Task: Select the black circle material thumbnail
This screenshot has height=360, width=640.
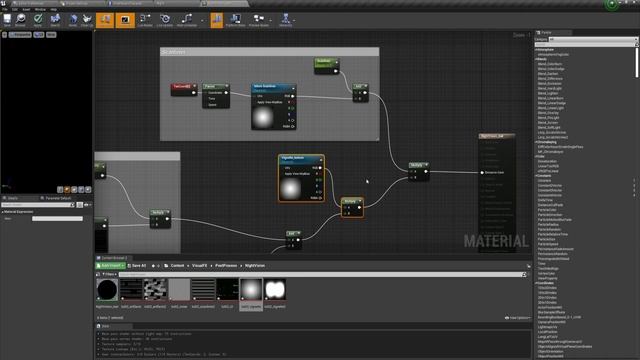Action: pyautogui.click(x=107, y=290)
